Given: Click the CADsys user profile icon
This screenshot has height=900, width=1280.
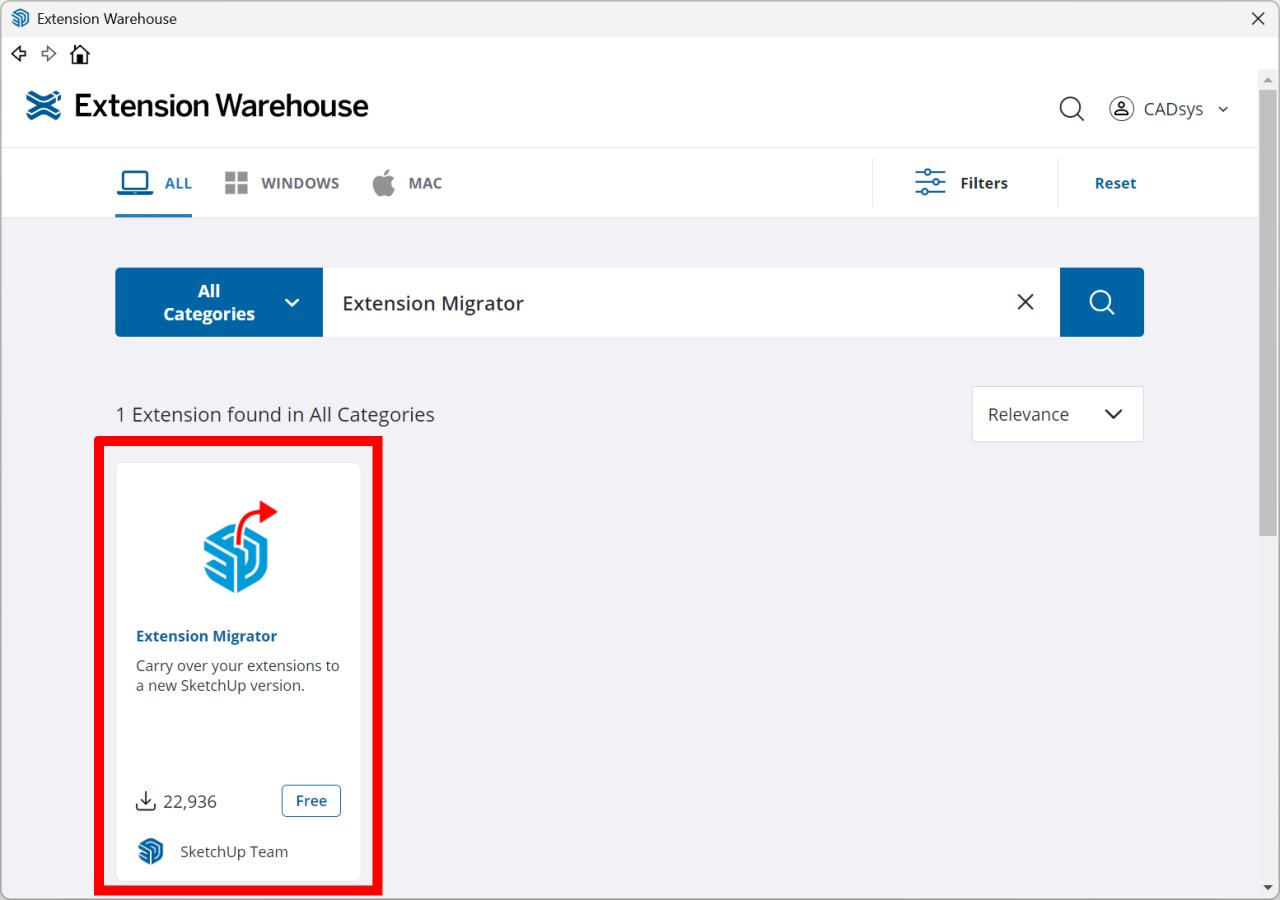Looking at the screenshot, I should click(x=1121, y=109).
